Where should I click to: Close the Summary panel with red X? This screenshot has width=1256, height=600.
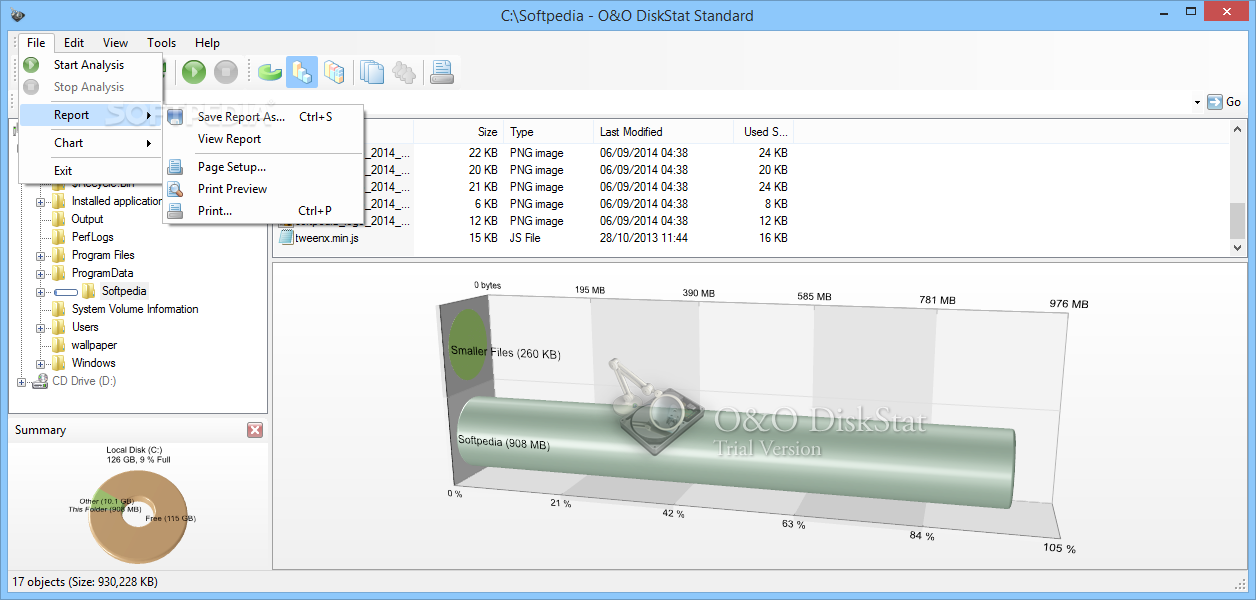pyautogui.click(x=255, y=430)
